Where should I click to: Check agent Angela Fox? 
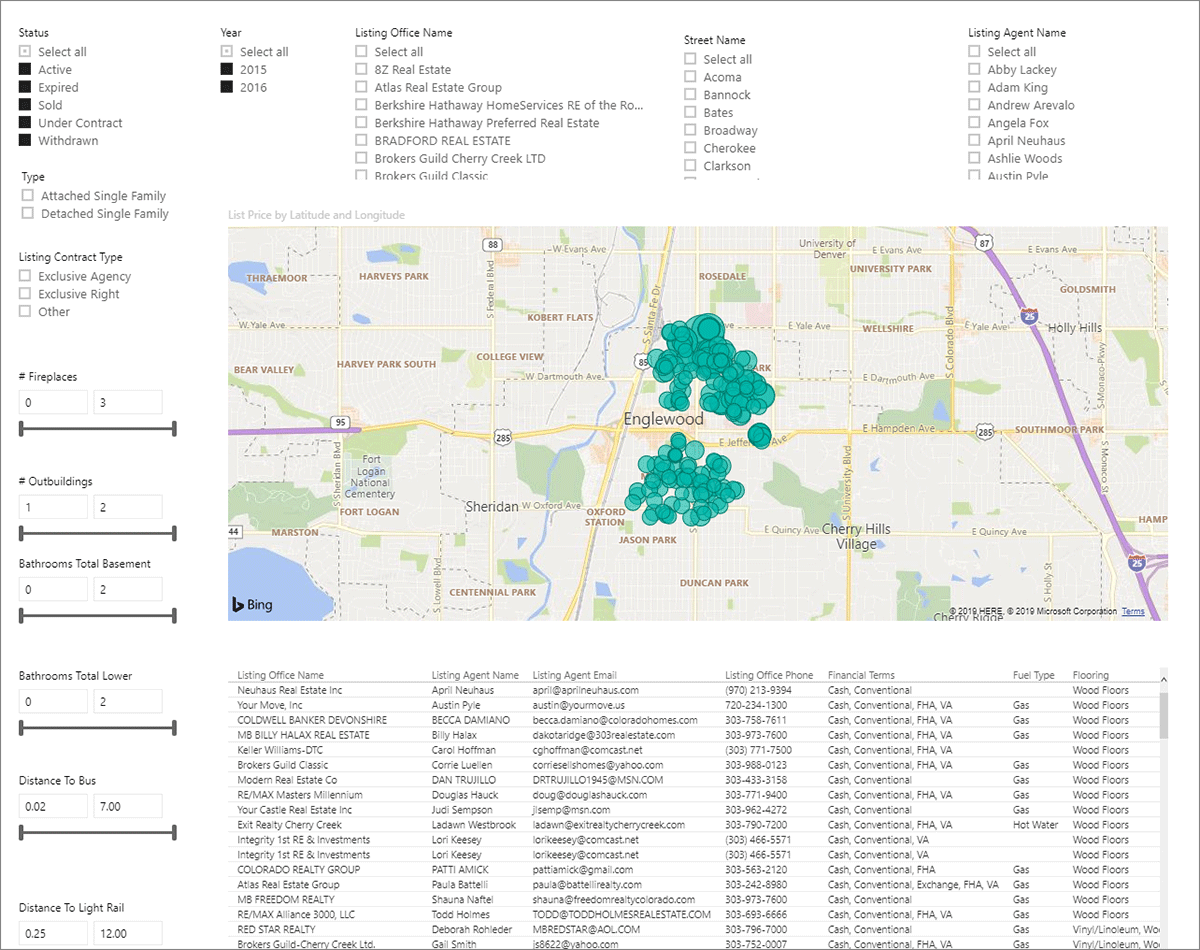tap(975, 123)
